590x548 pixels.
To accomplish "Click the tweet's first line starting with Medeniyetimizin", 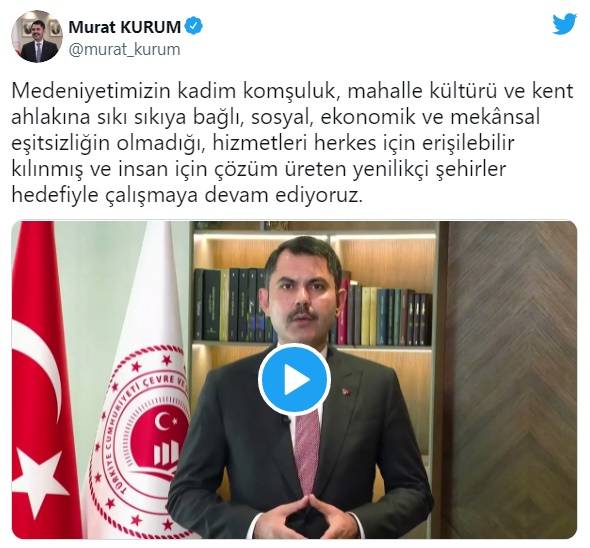I will (x=292, y=91).
